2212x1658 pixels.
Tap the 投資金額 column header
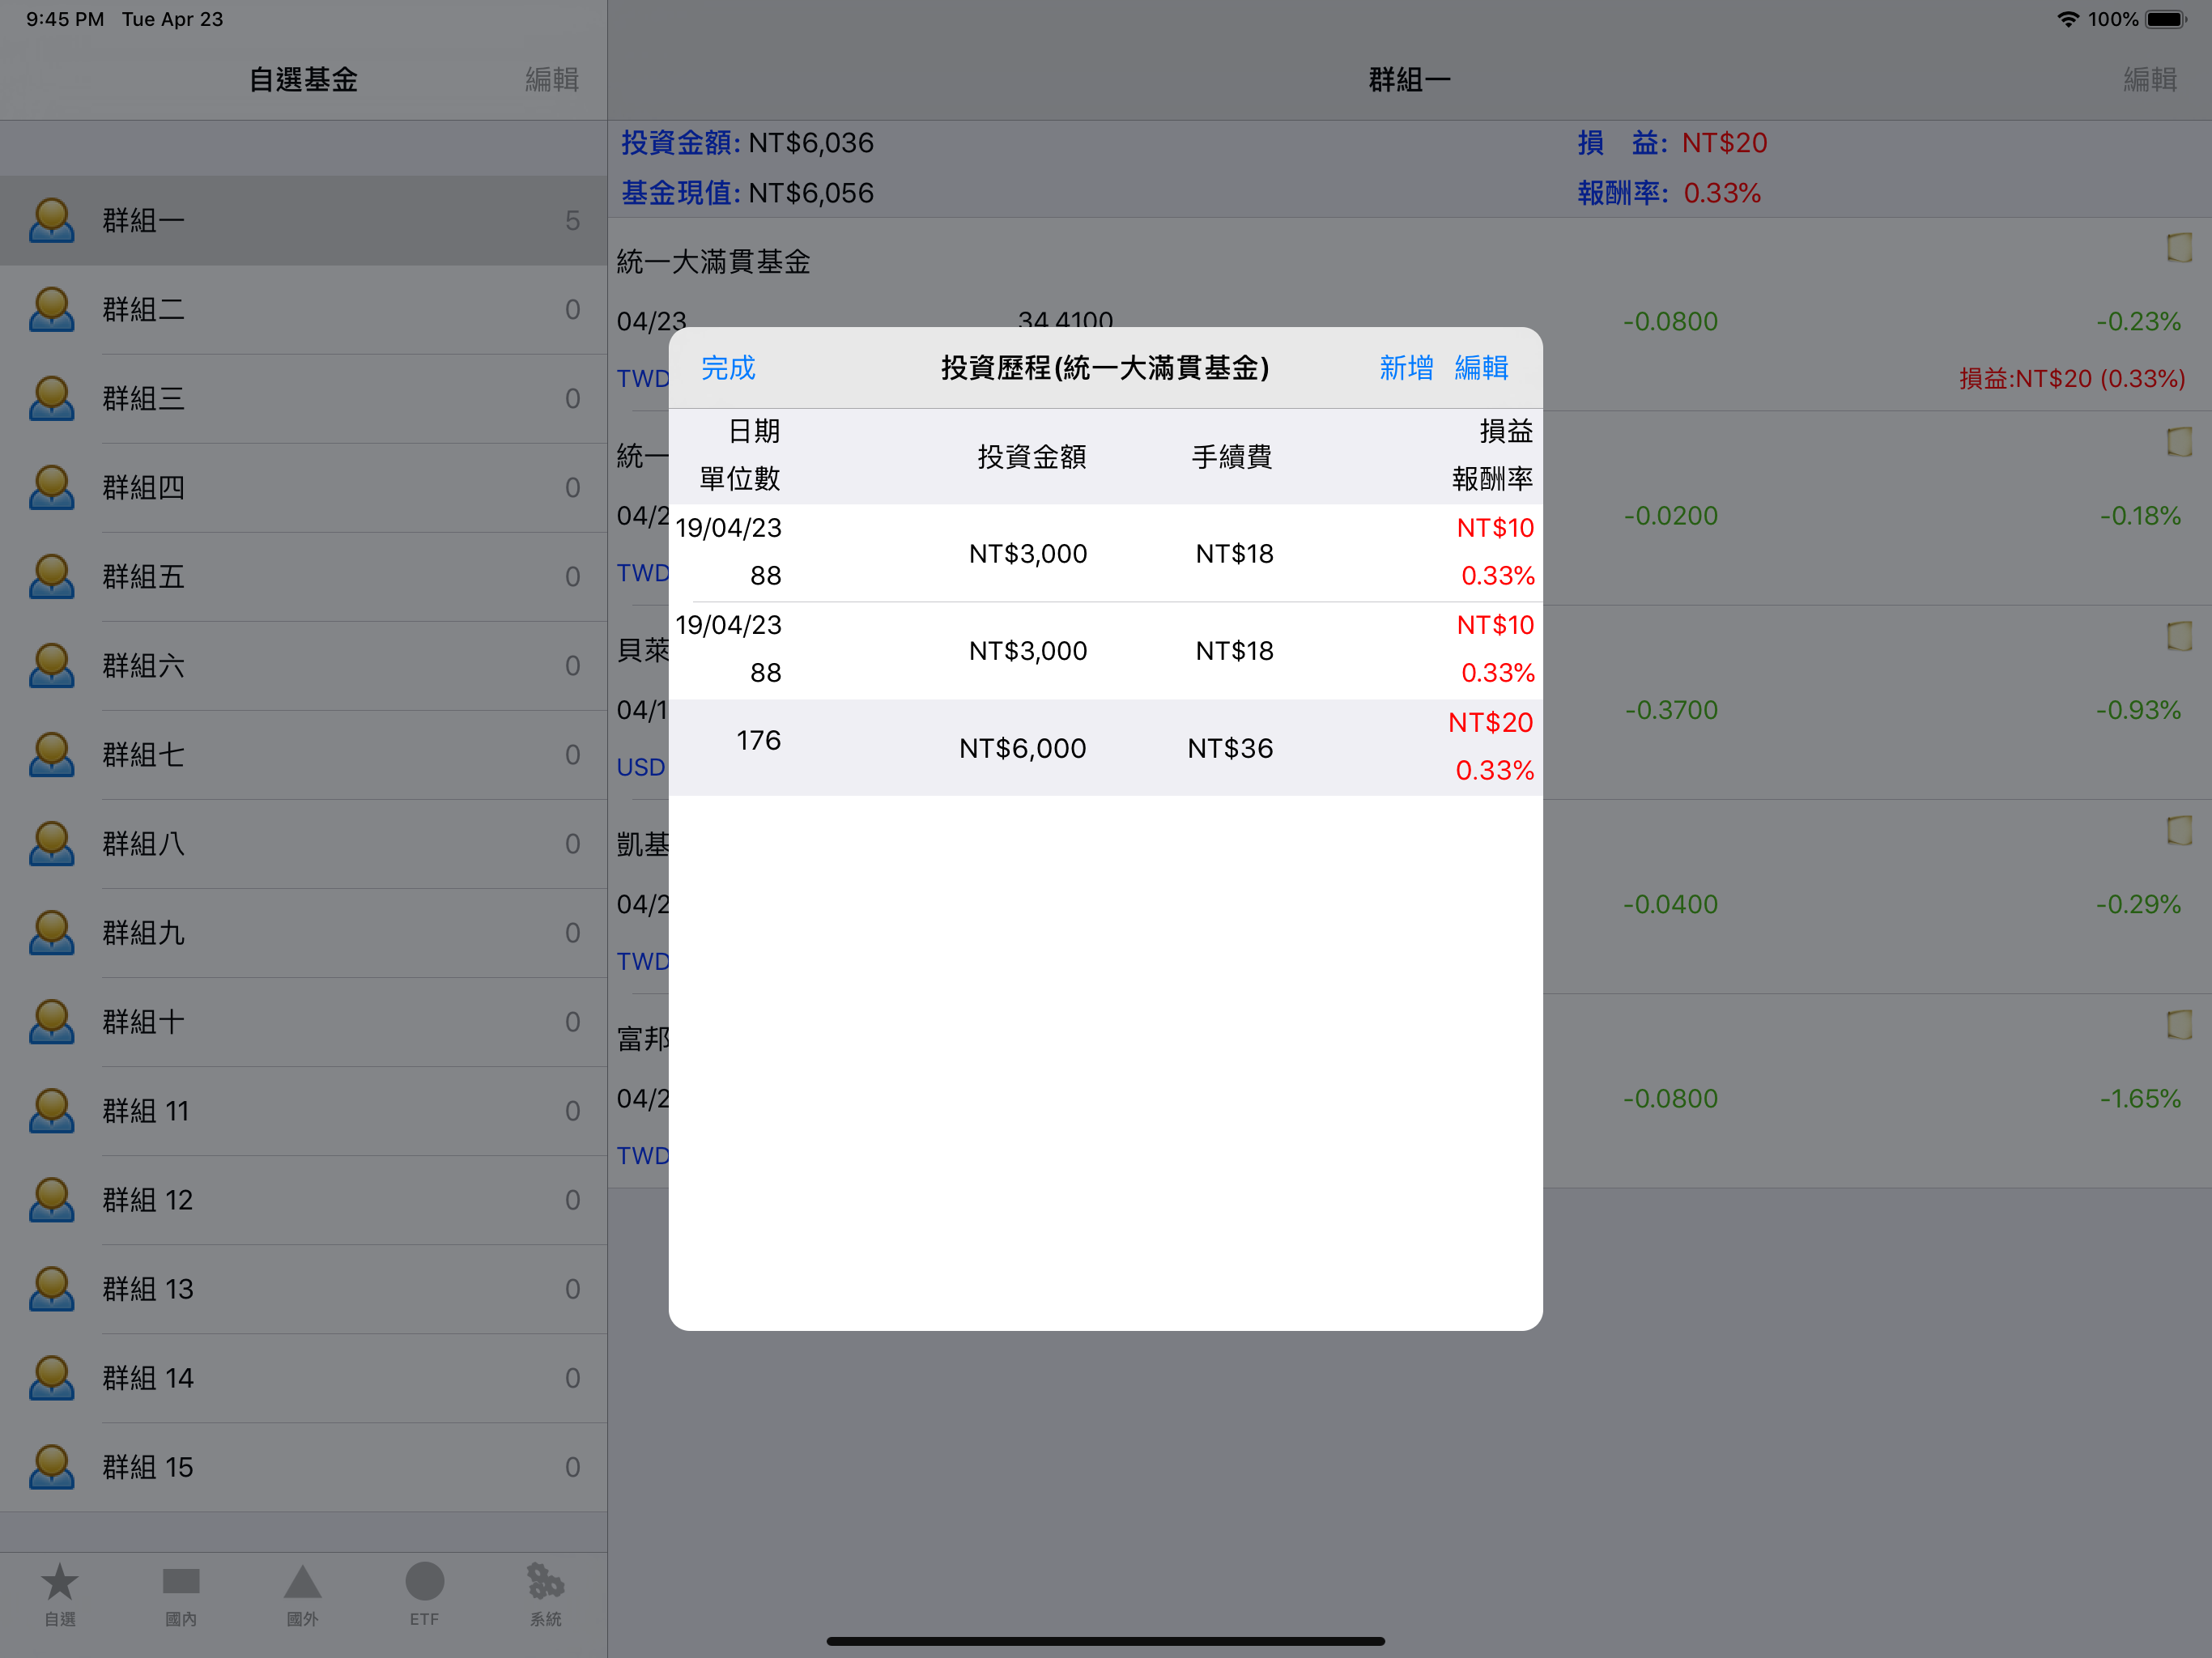[x=1032, y=457]
